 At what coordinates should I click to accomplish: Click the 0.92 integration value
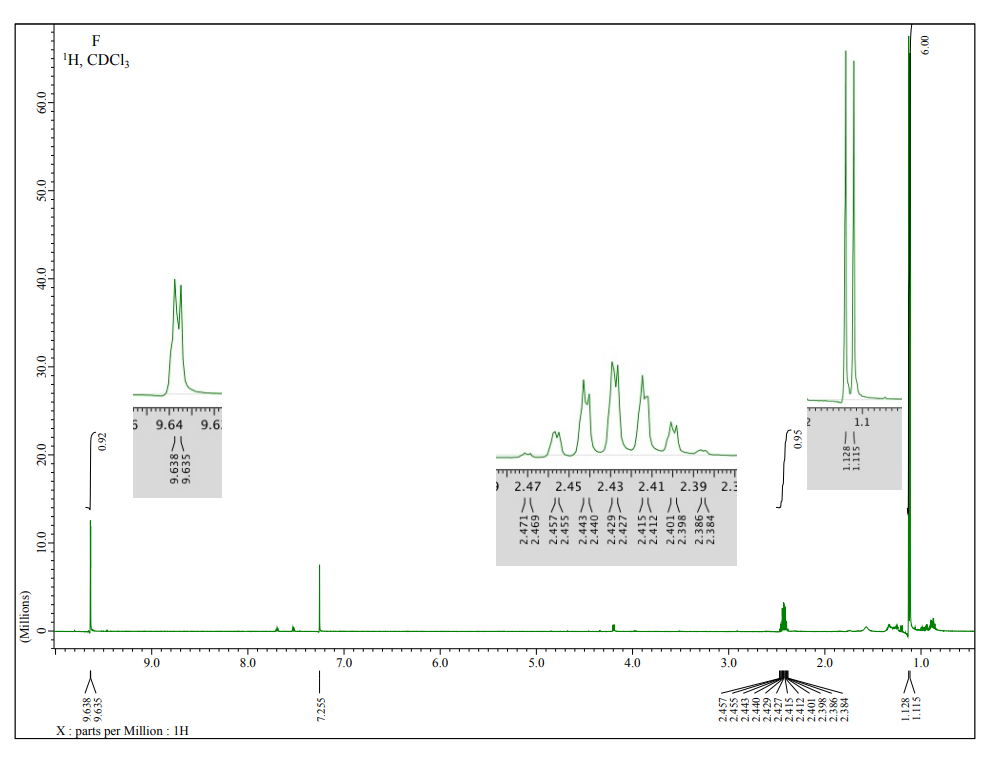coord(102,441)
